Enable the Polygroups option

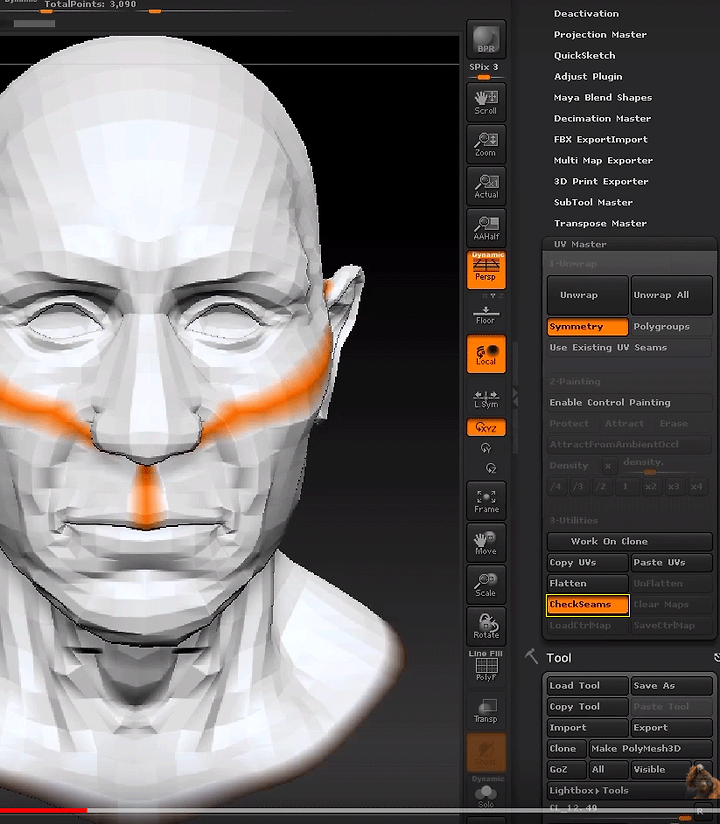[x=672, y=326]
